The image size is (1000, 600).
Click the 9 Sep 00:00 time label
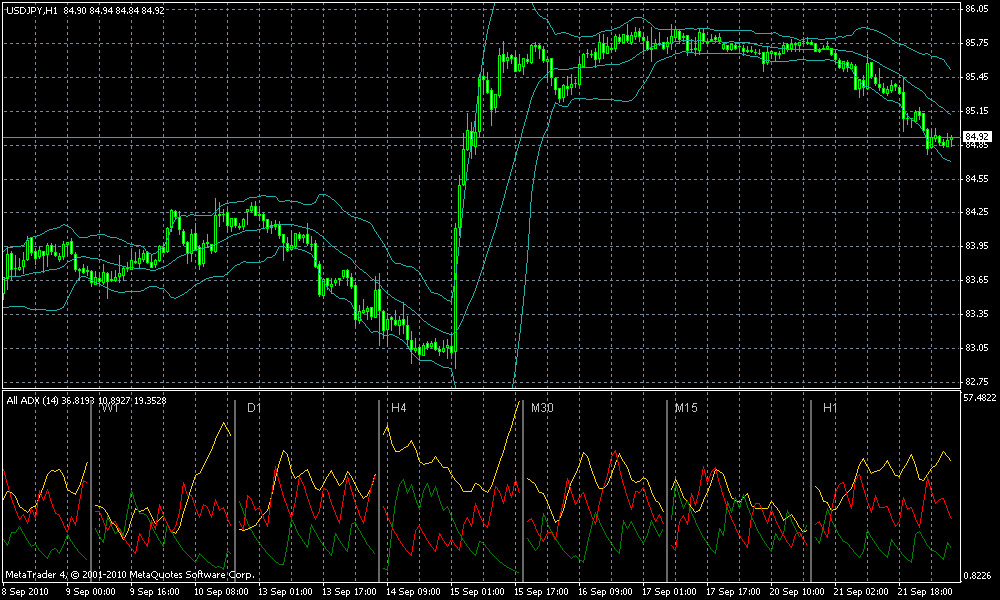[x=91, y=592]
